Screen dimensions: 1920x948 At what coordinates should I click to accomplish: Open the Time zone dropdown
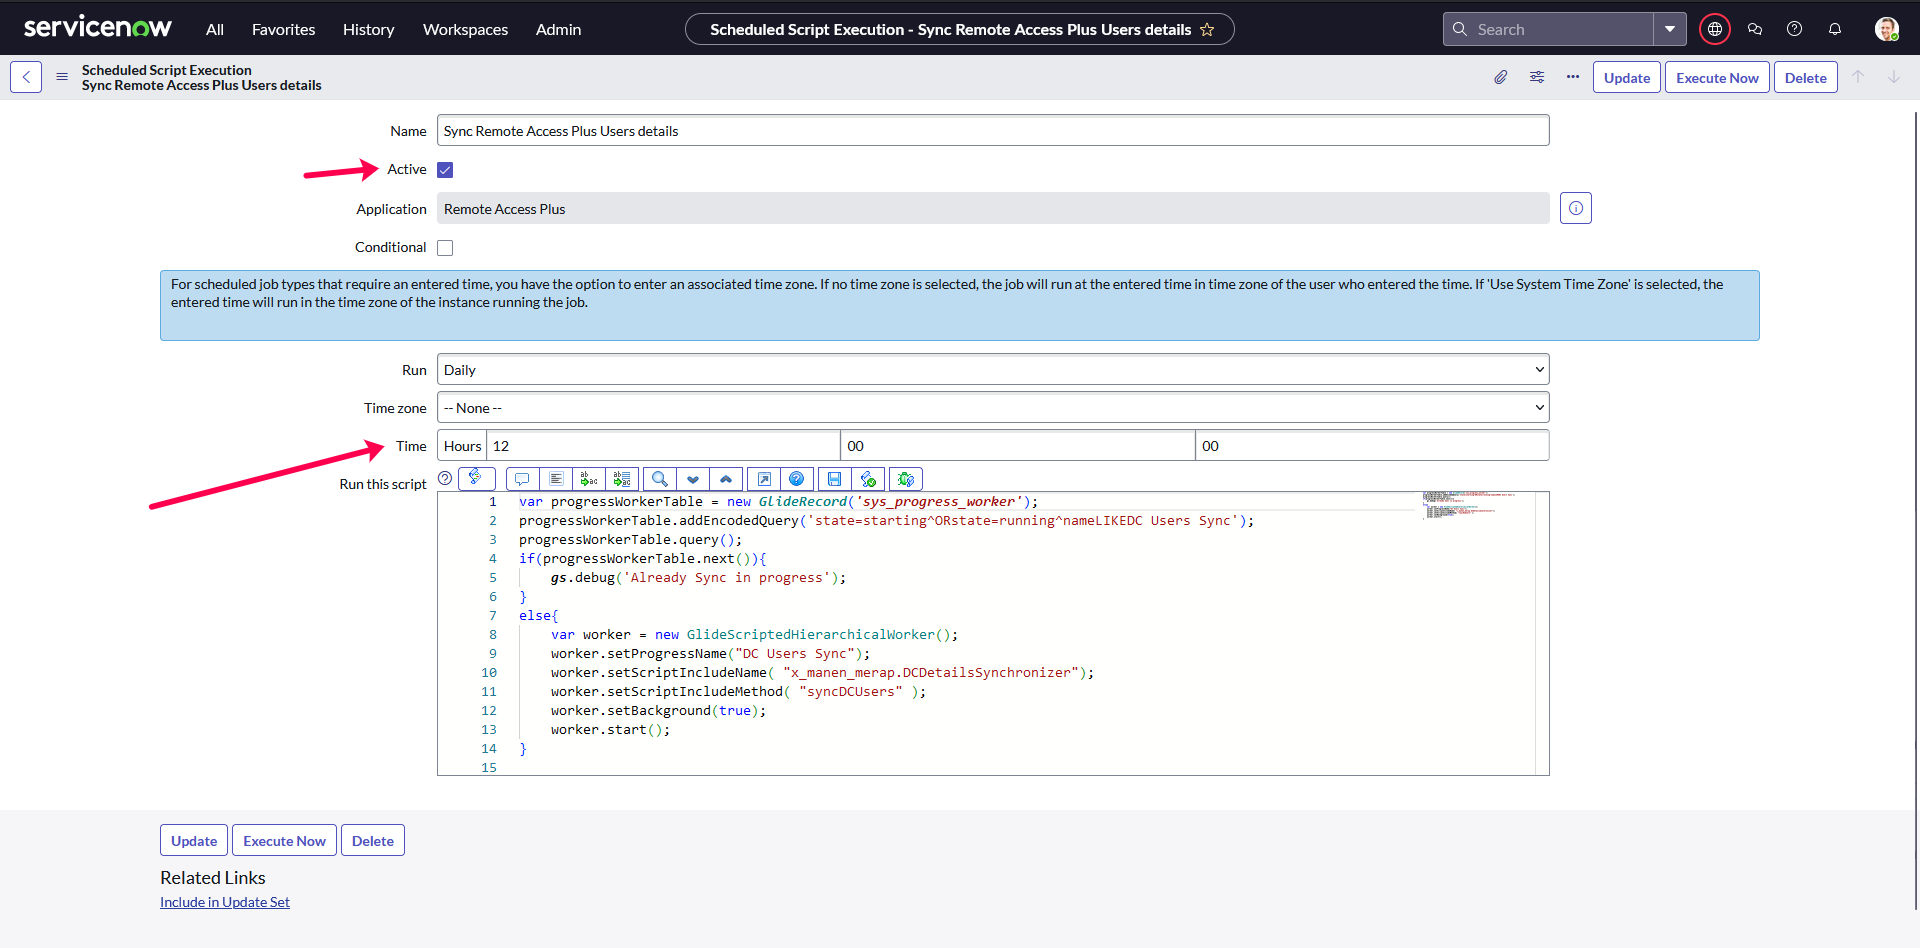(992, 408)
